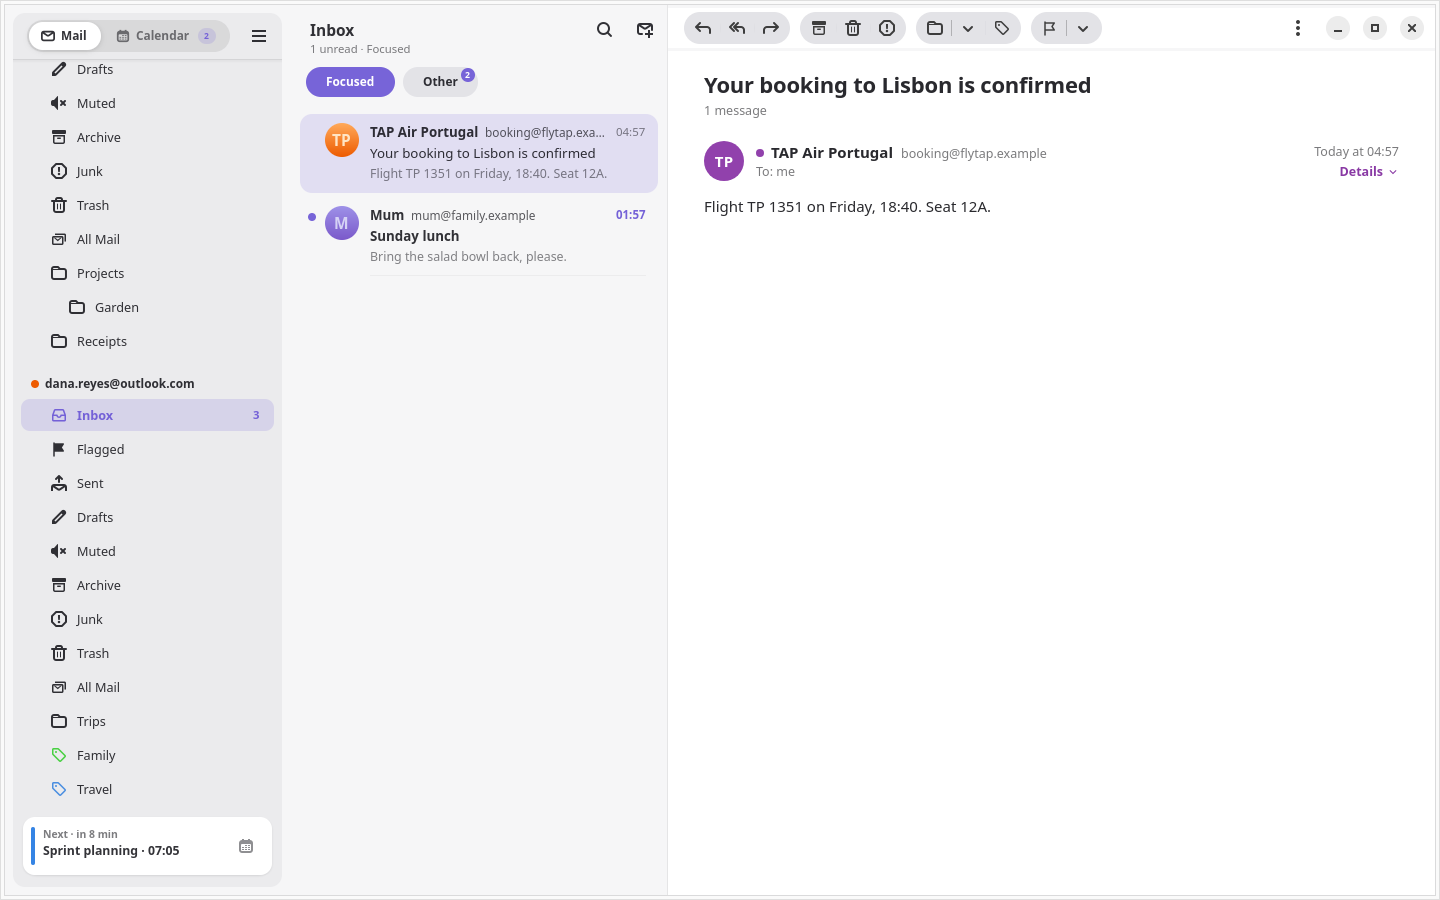Select the Focused inbox tab
Screen dimensions: 1440x900
coord(350,82)
